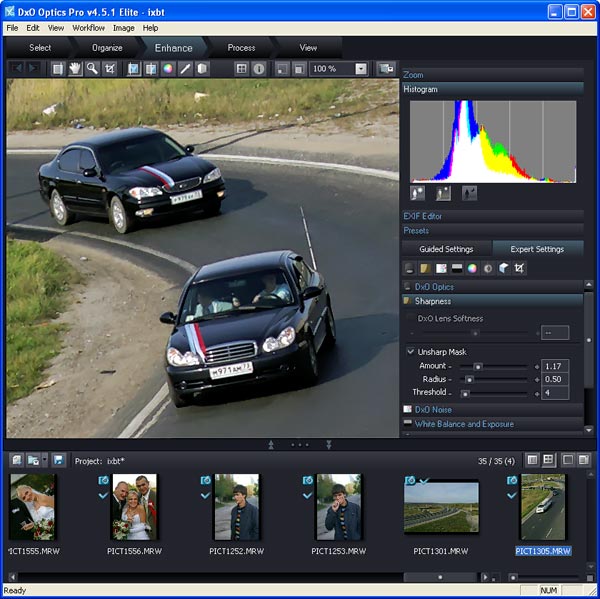Select the diagonal line horizon tool
The image size is (600, 599).
(185, 69)
